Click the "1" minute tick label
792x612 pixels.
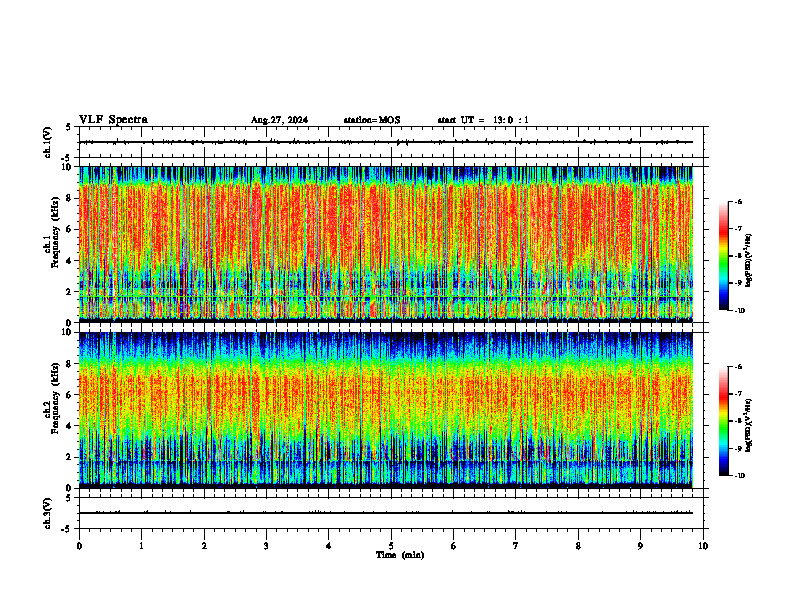point(141,546)
